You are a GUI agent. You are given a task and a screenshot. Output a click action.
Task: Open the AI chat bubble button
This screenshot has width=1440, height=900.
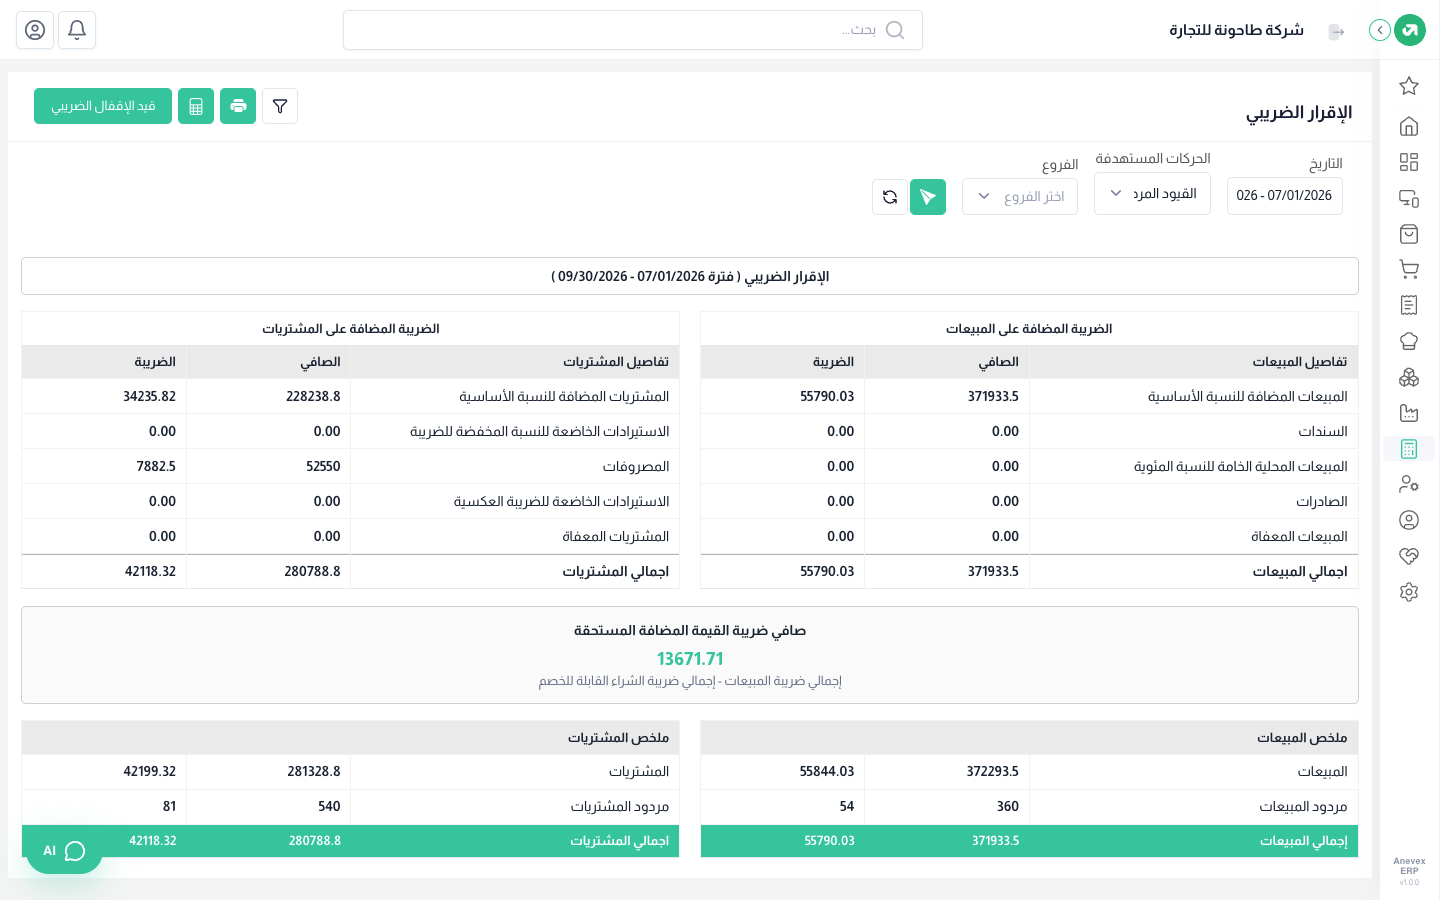pyautogui.click(x=64, y=851)
